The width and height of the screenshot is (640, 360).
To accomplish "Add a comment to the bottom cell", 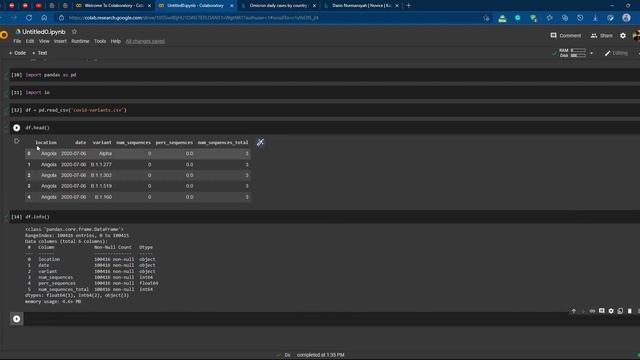I will pos(602,311).
